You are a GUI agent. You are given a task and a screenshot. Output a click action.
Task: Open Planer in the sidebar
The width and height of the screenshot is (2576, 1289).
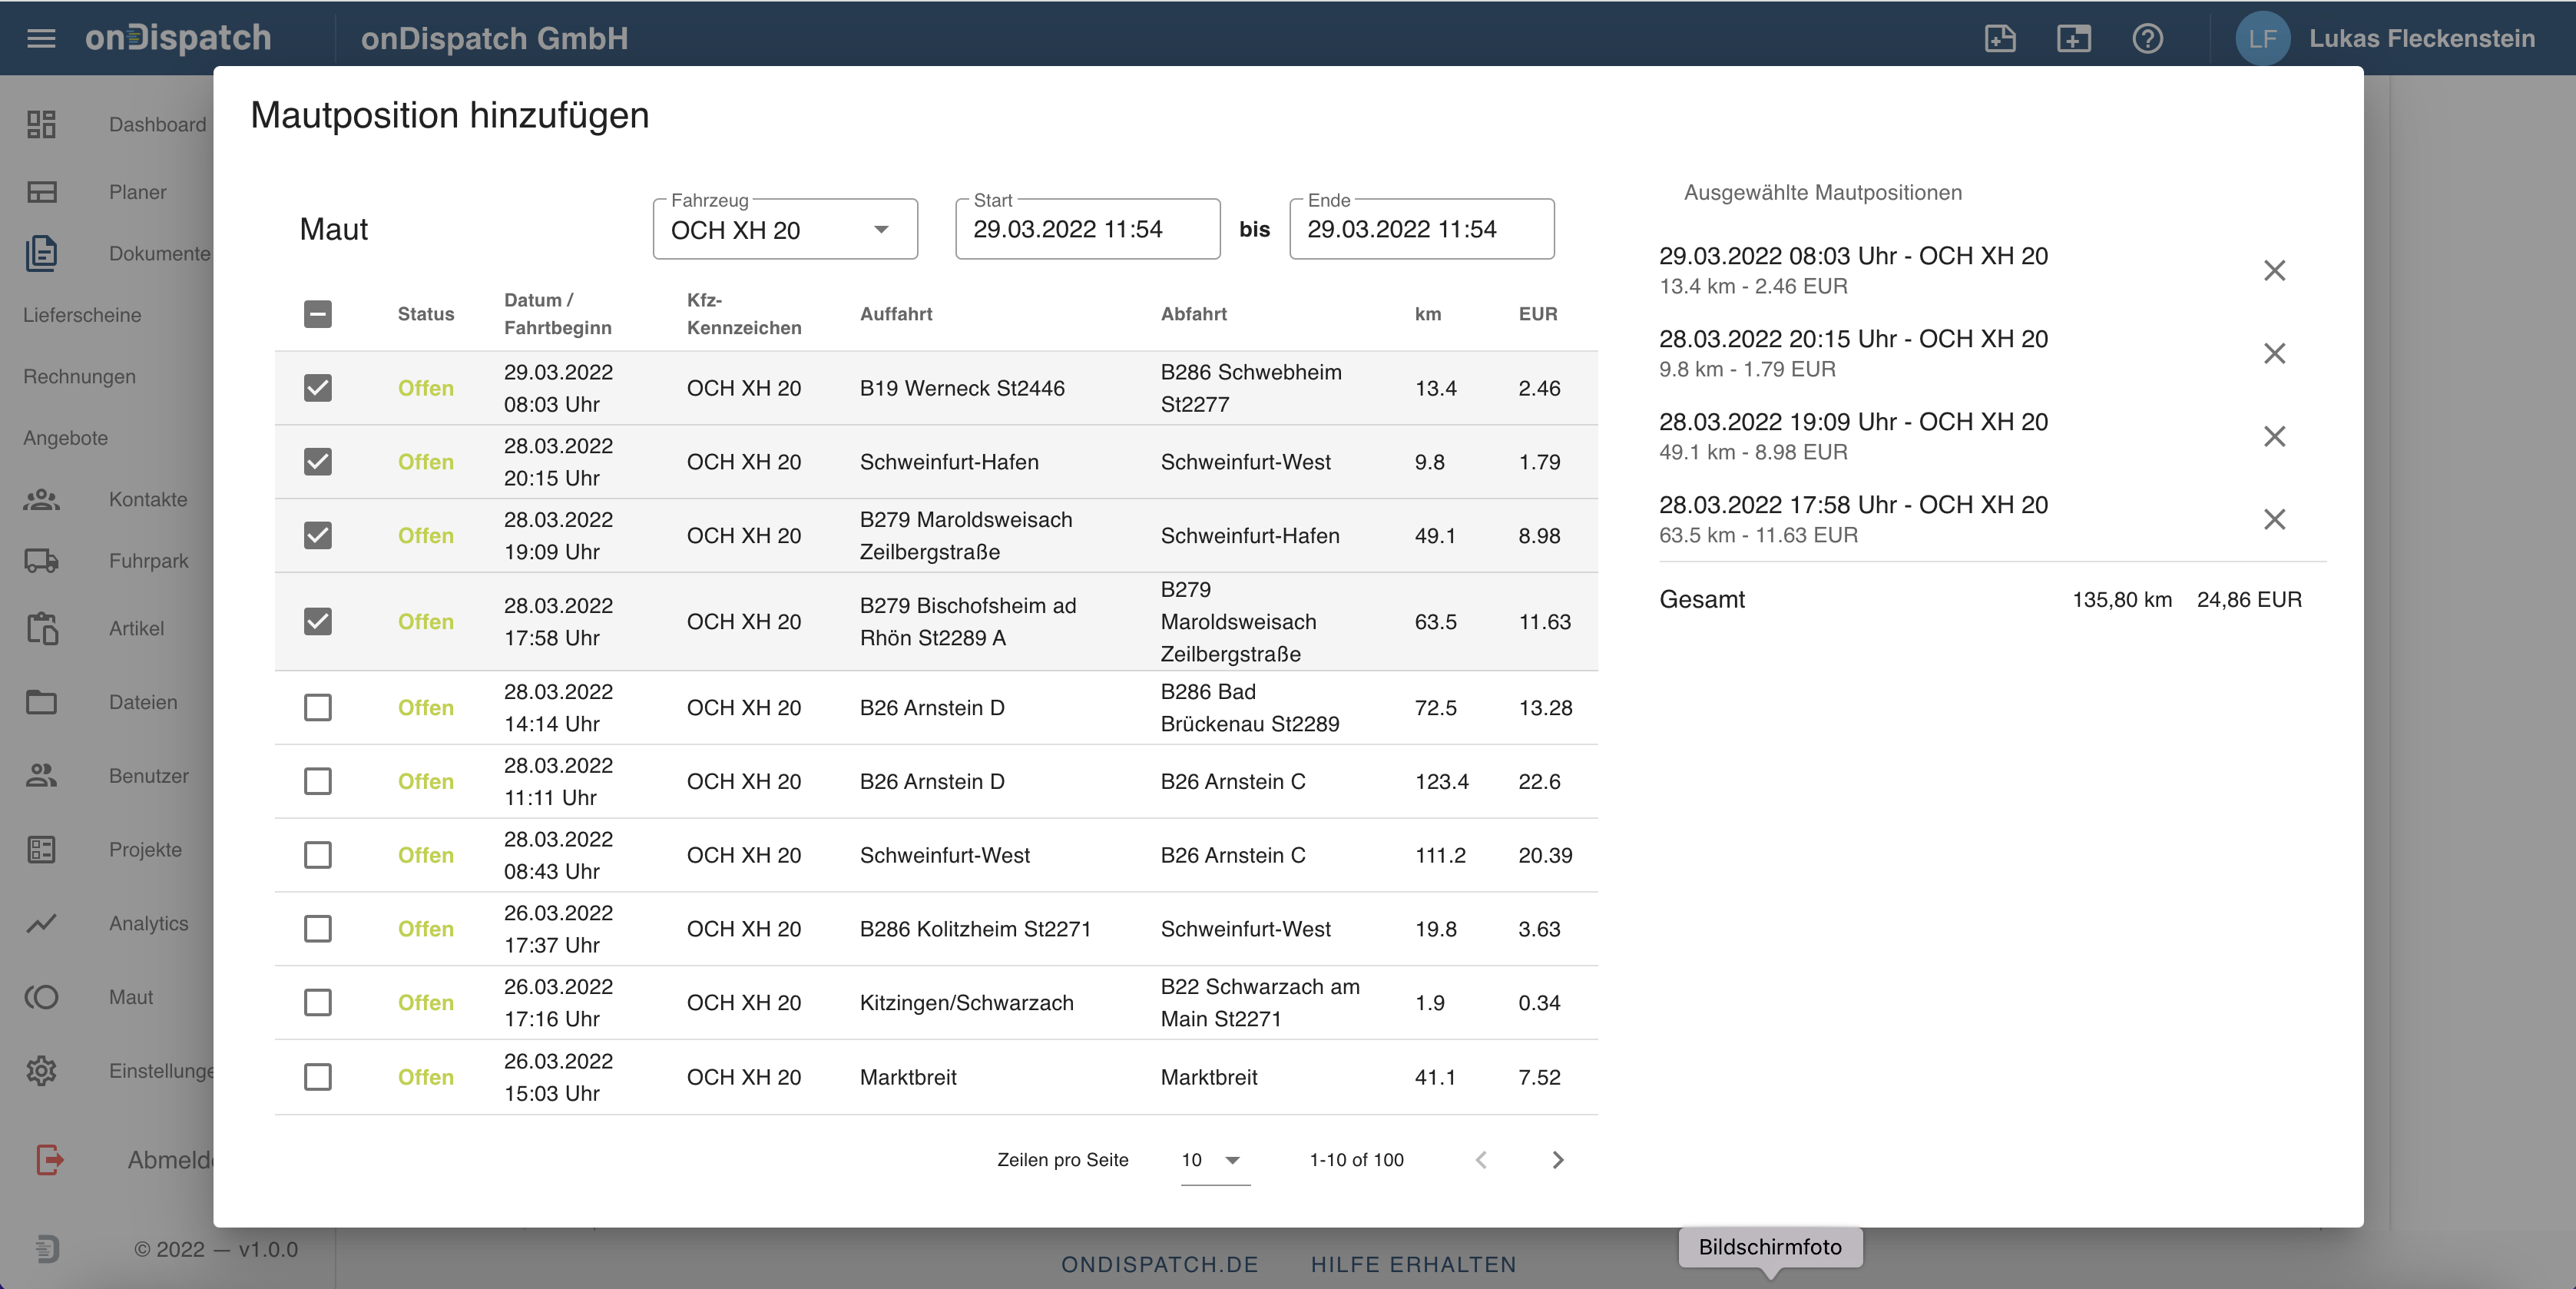click(x=137, y=192)
